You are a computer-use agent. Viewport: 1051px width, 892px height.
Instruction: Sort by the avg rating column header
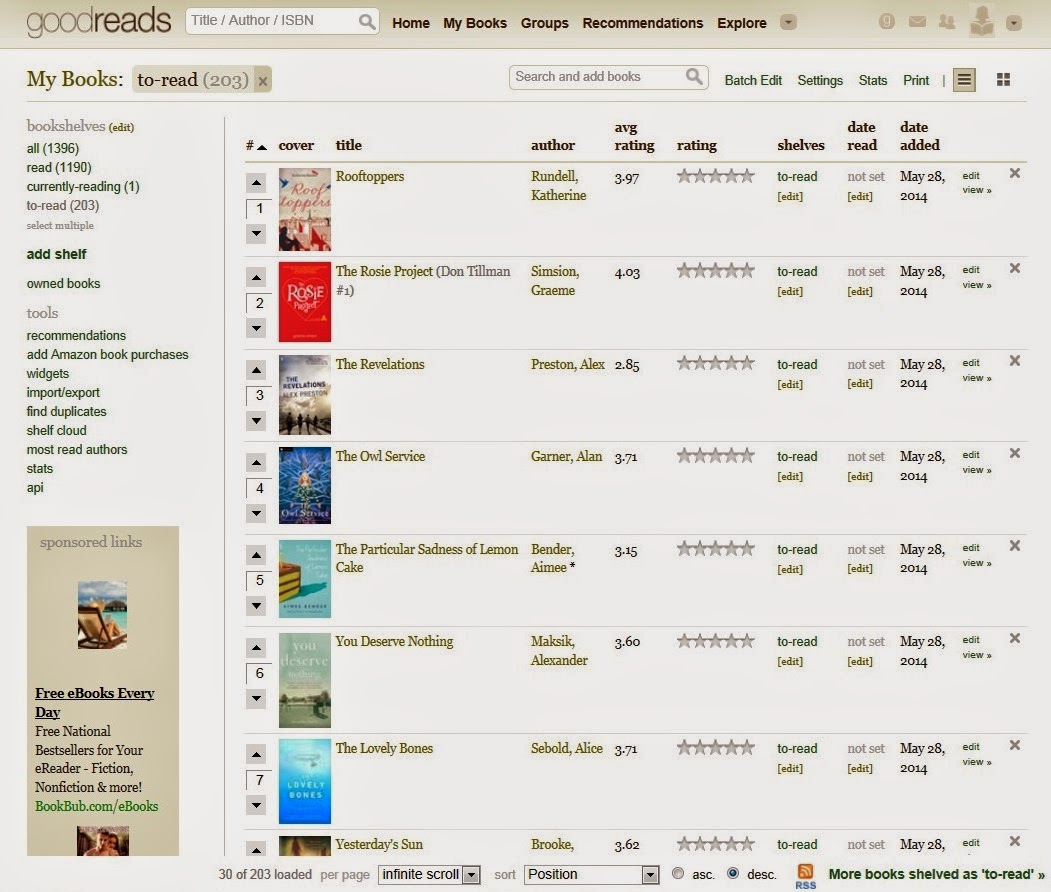pos(634,136)
